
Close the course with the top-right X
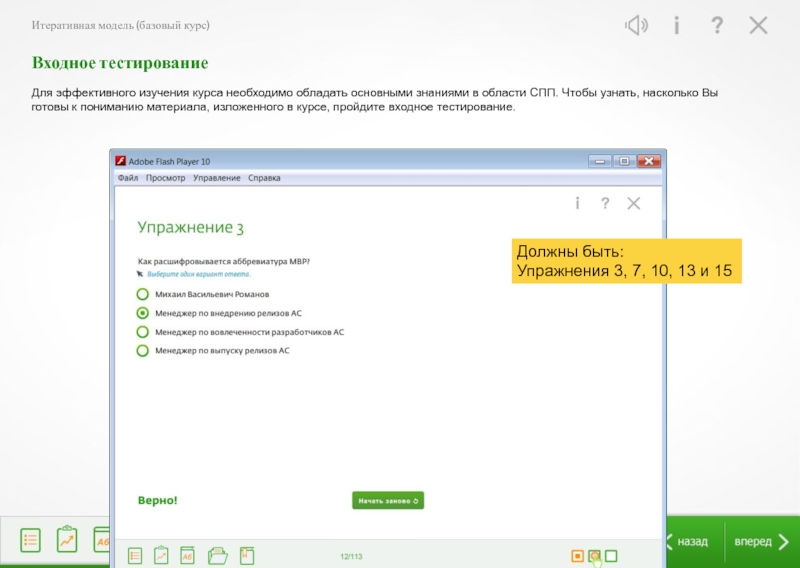(758, 25)
